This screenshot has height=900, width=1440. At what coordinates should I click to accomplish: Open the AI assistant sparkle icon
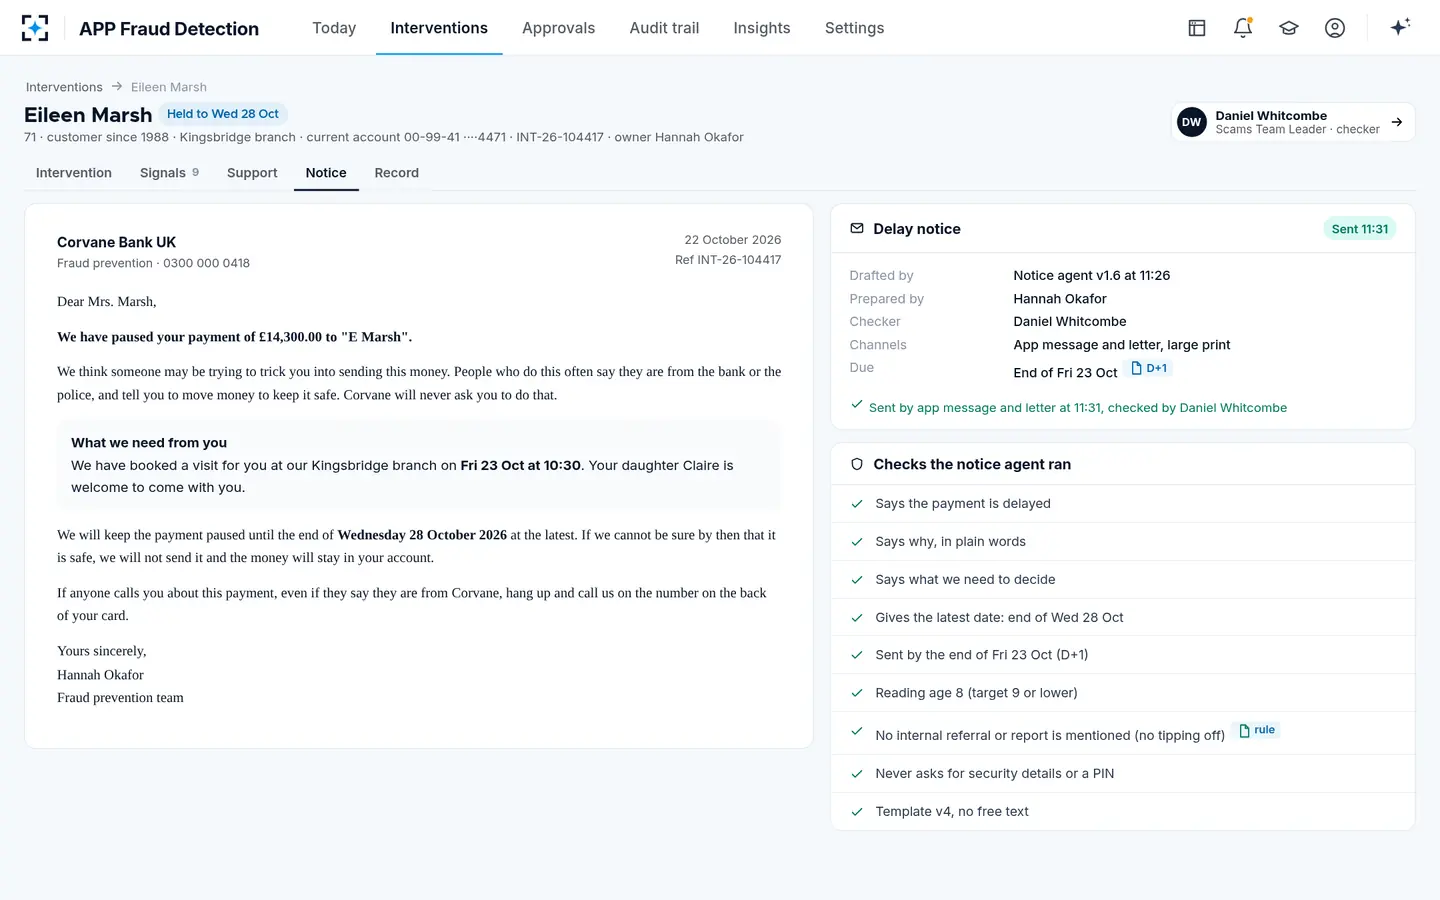(x=1400, y=27)
